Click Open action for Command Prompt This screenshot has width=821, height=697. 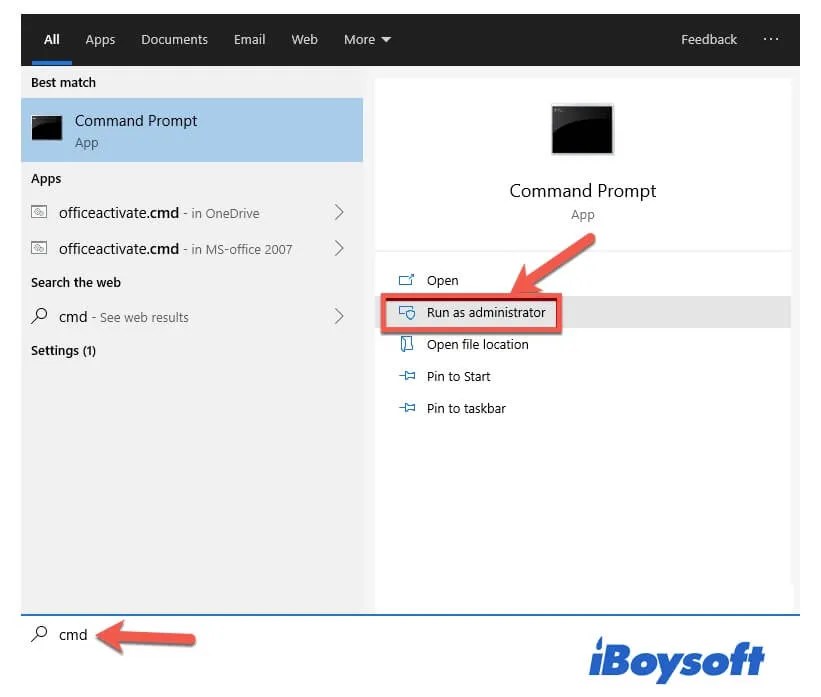pos(582,280)
